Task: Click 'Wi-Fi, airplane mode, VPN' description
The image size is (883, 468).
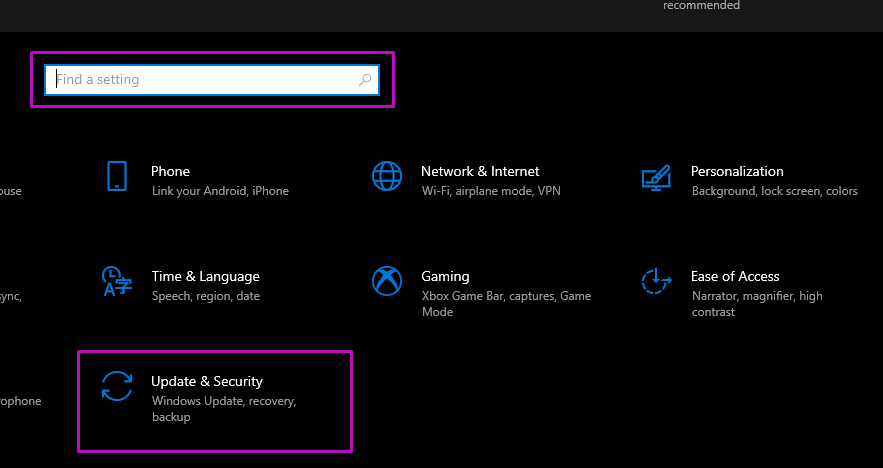Action: (x=491, y=191)
